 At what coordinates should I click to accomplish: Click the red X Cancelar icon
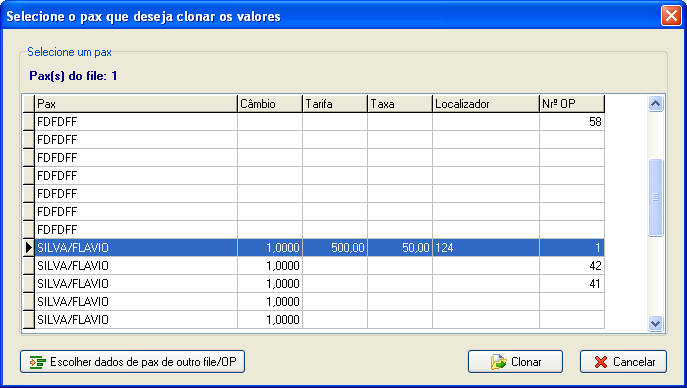pyautogui.click(x=601, y=362)
